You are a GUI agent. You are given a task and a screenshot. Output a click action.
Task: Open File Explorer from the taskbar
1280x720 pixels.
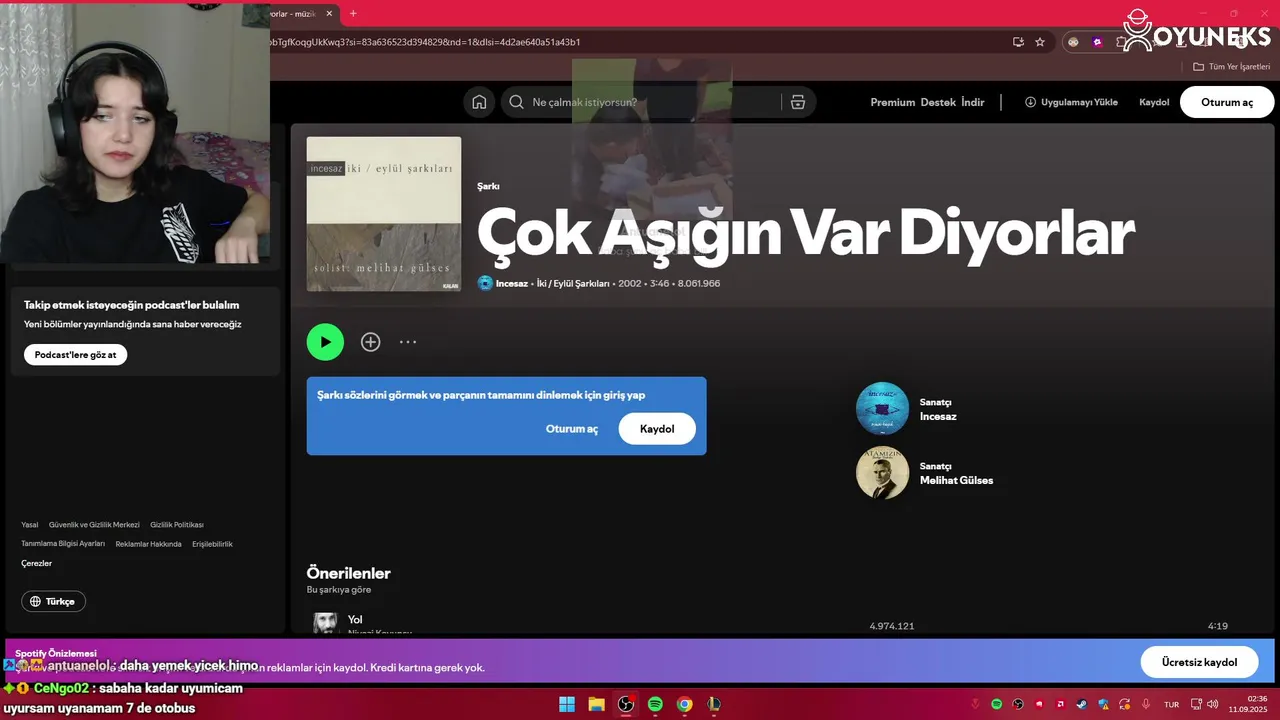596,704
